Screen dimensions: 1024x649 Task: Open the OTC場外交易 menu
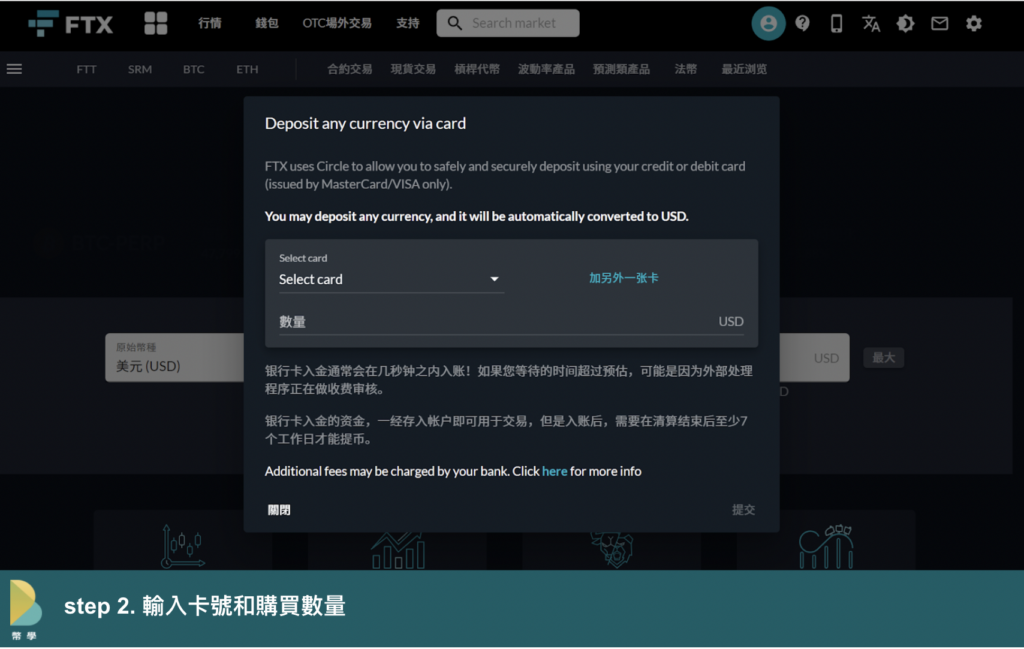pos(336,24)
